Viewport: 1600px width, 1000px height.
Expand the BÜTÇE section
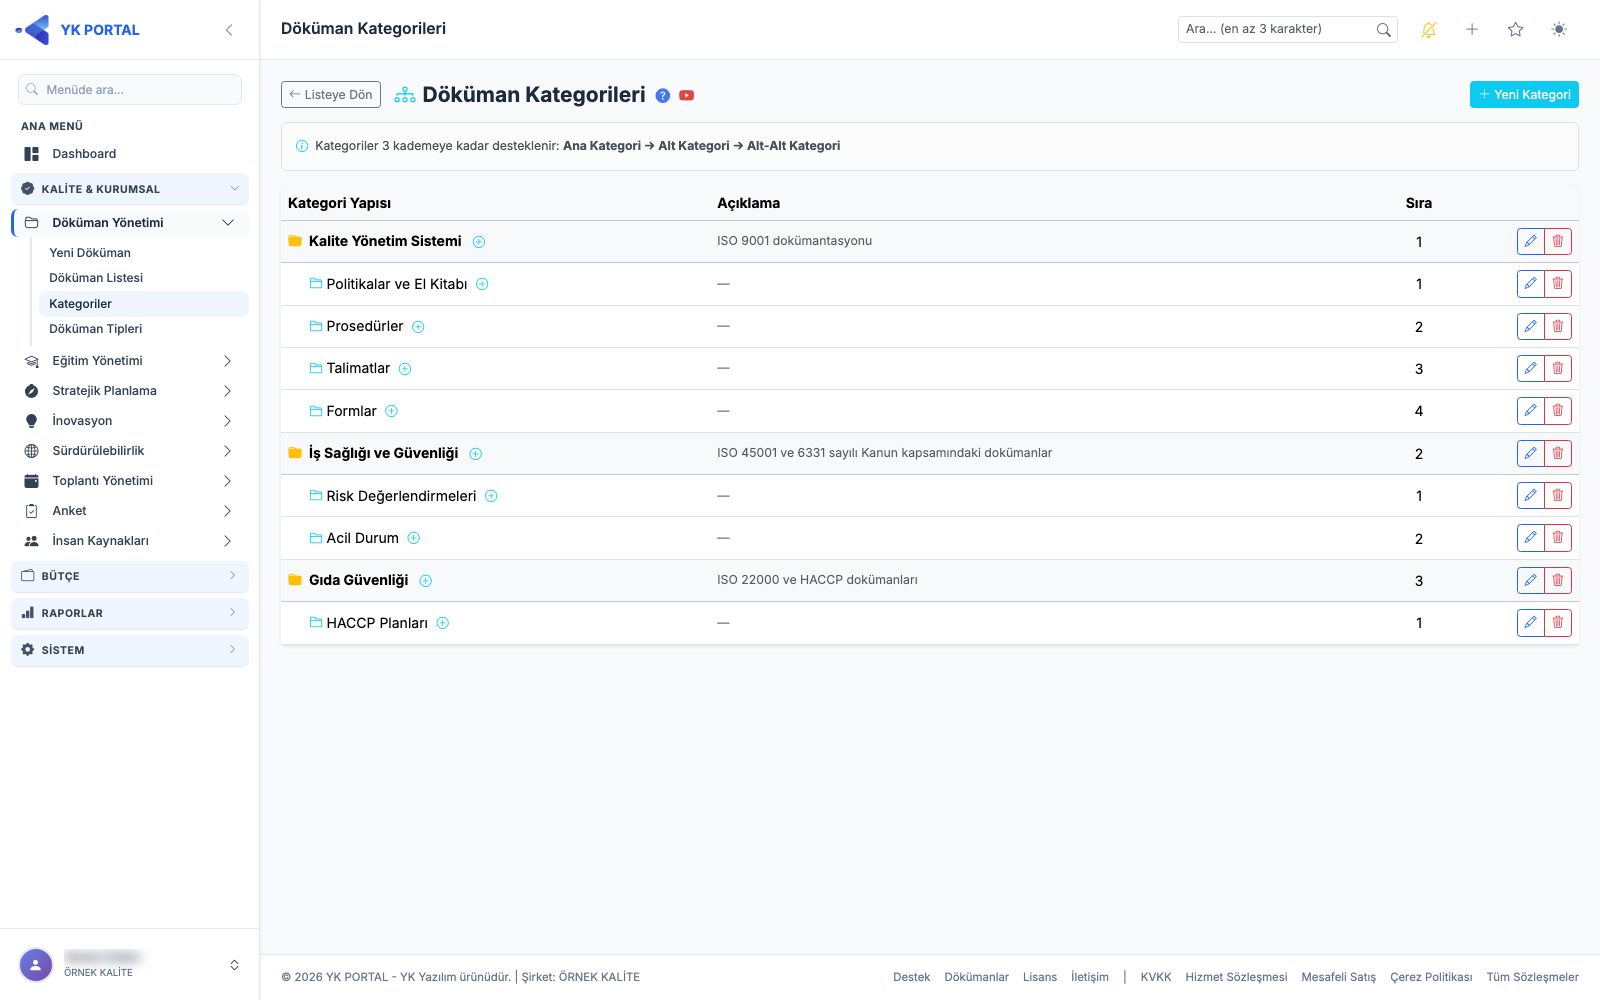pyautogui.click(x=130, y=576)
